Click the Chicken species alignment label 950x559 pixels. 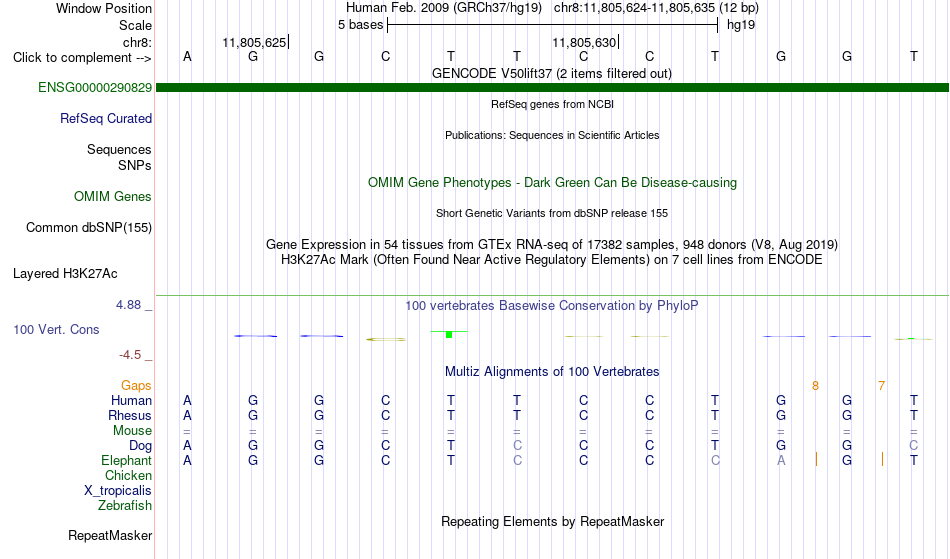(128, 475)
